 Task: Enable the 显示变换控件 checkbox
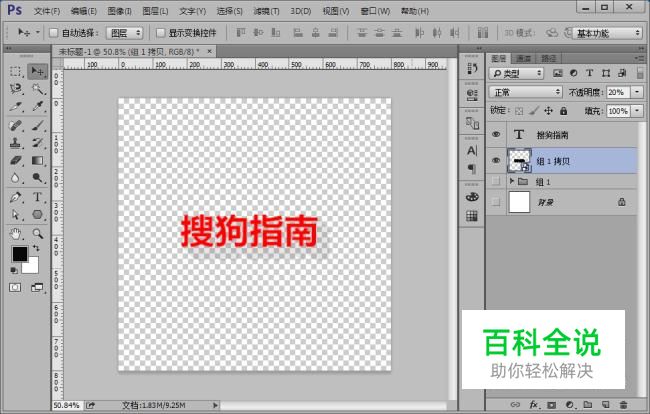pos(160,33)
